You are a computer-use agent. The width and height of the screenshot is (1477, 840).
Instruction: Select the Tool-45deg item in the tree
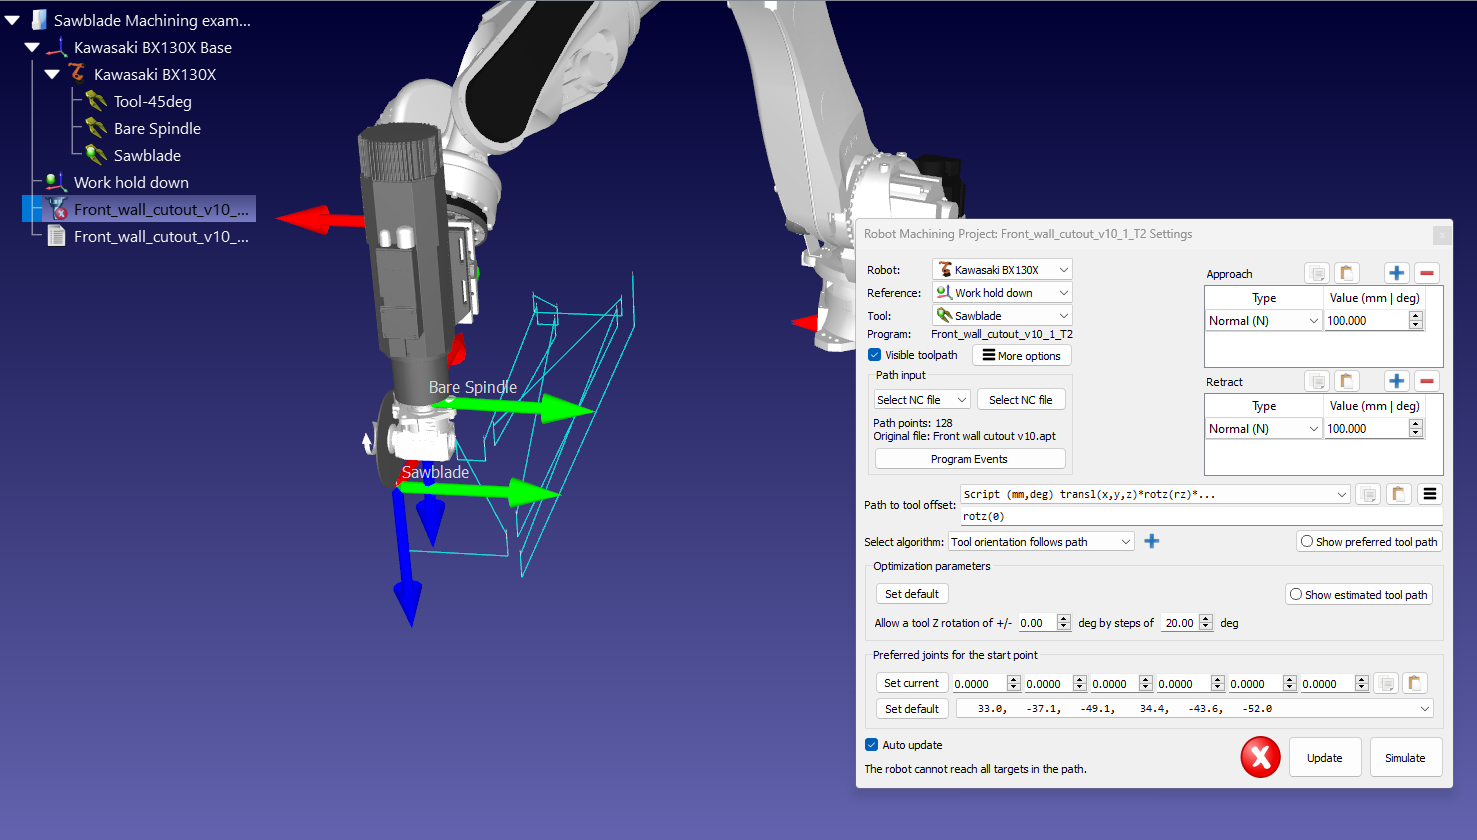[152, 101]
